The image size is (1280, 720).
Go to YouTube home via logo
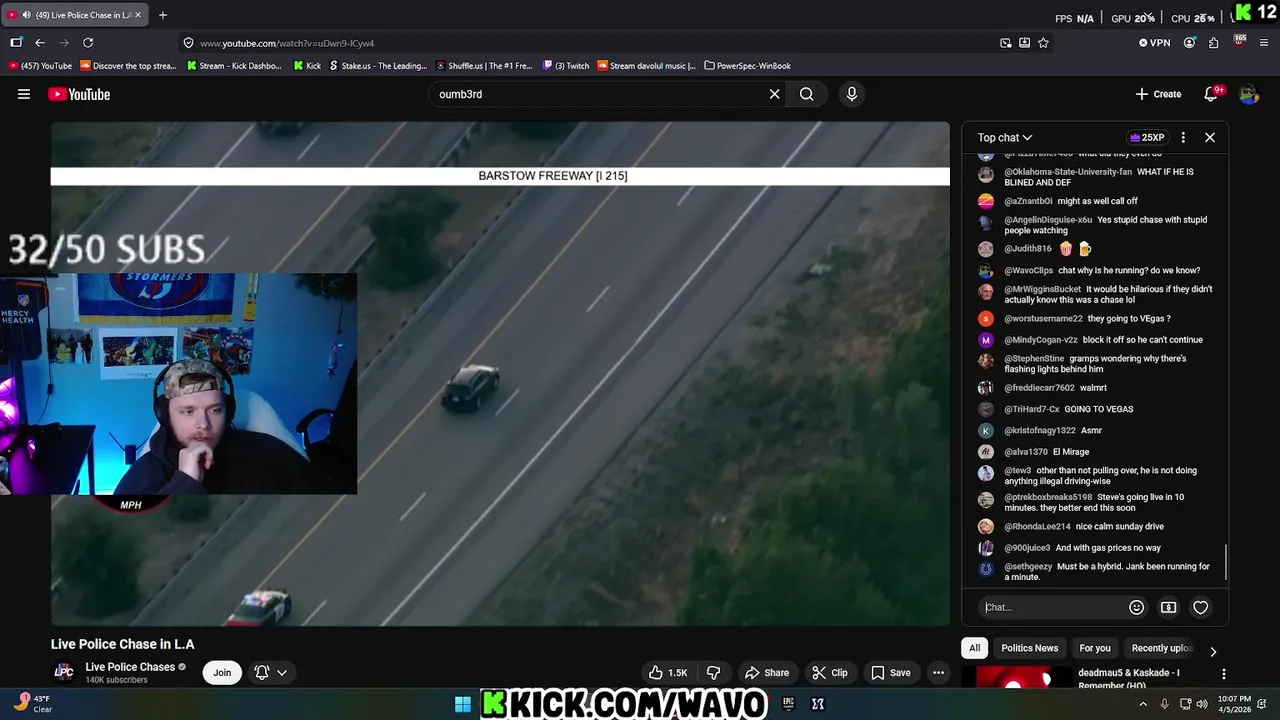tap(79, 94)
